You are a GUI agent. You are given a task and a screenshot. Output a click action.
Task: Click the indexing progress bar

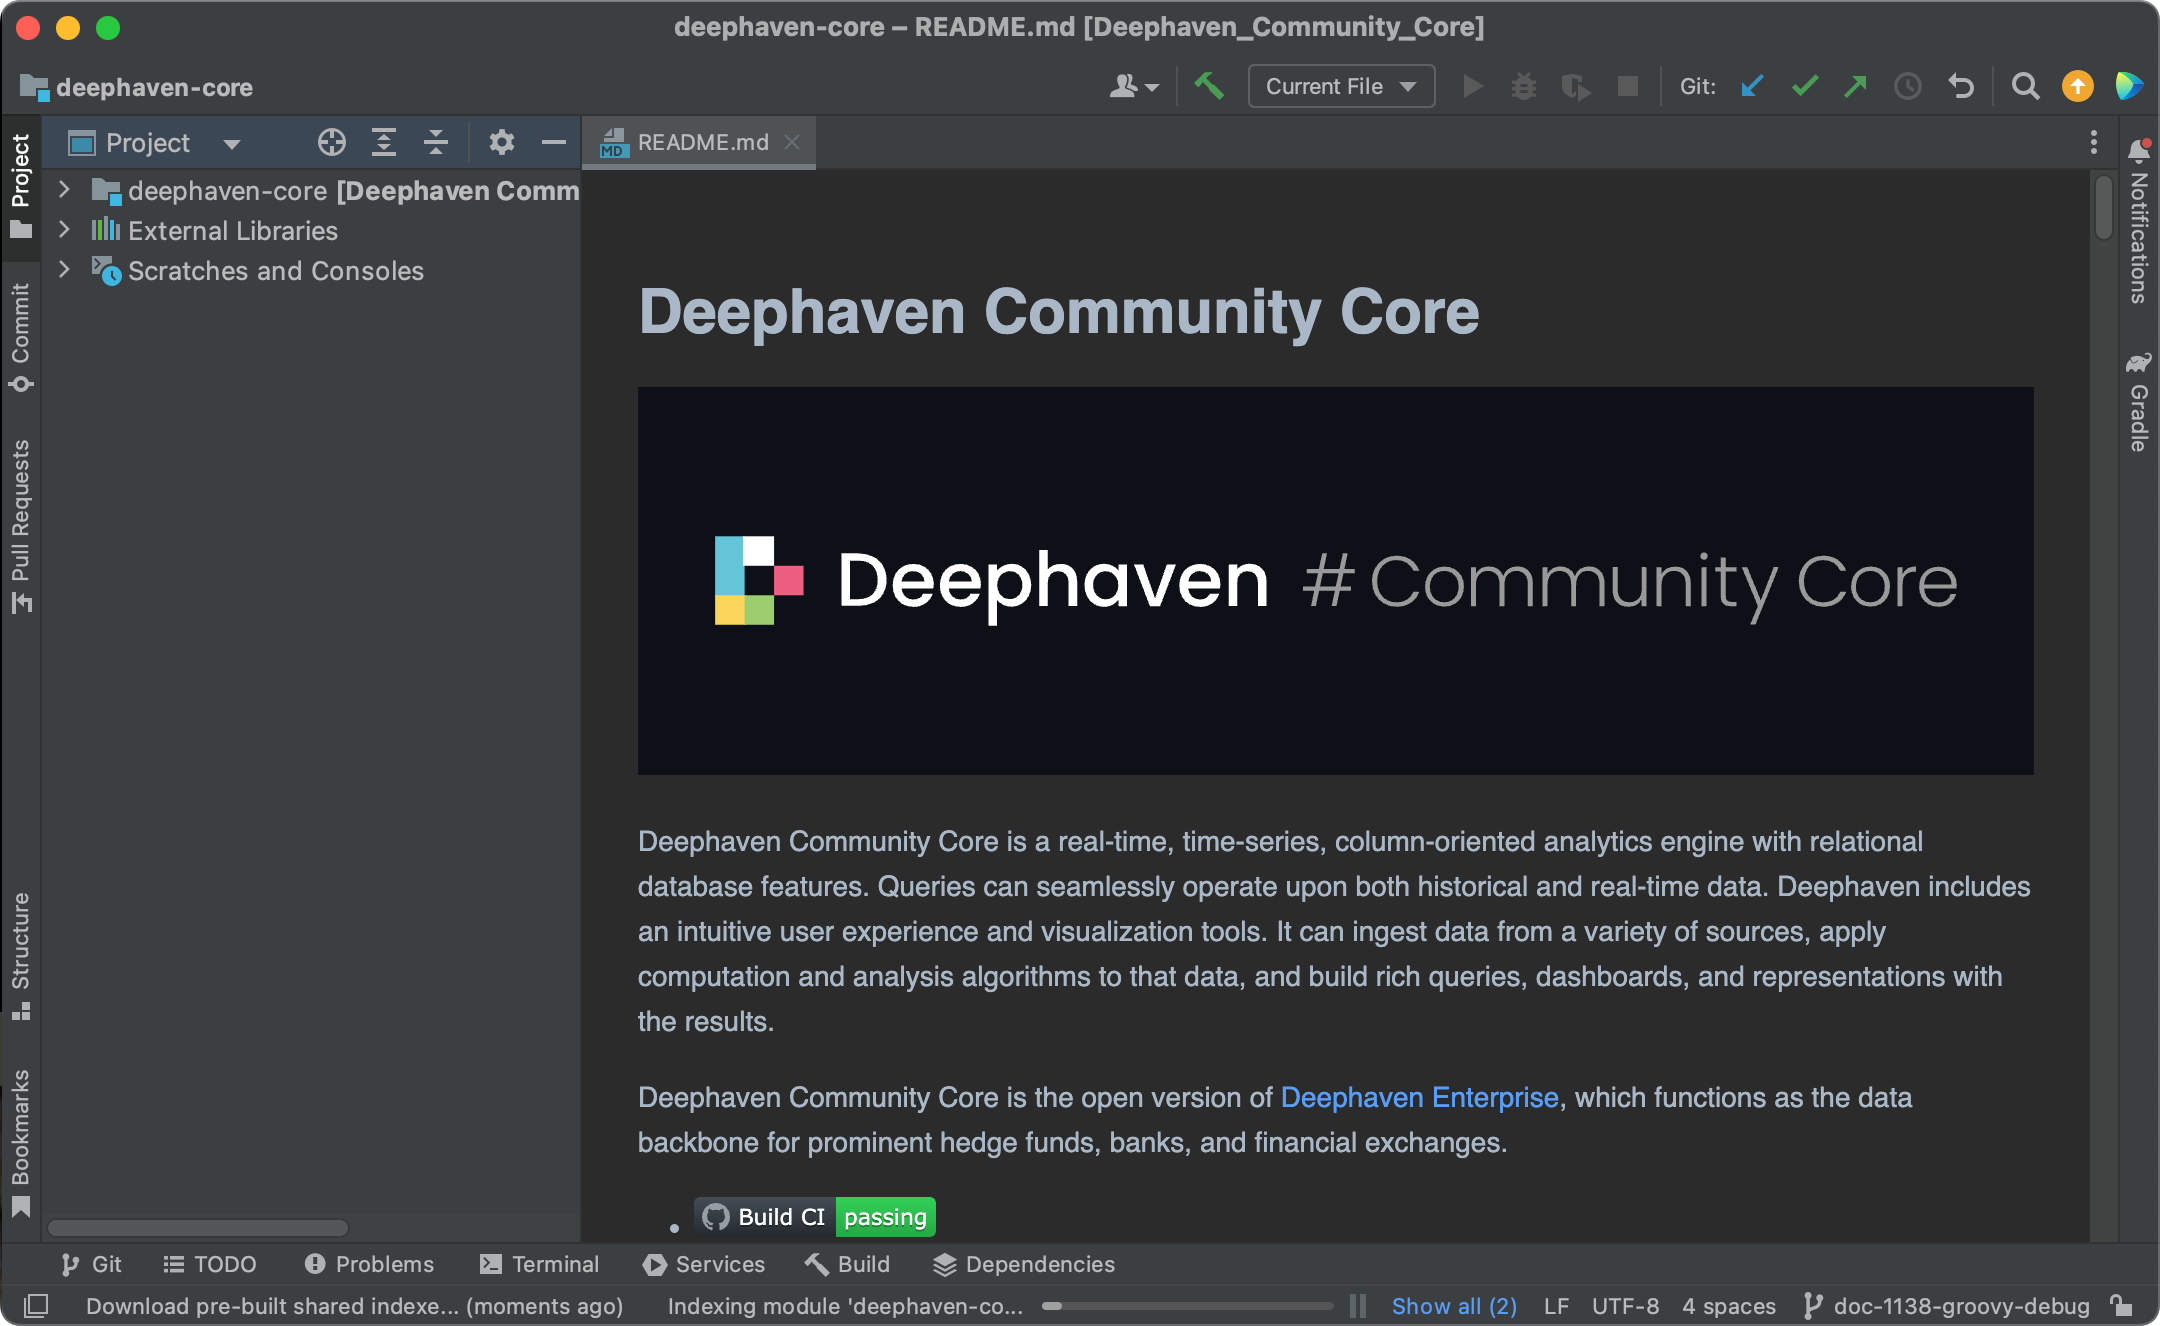click(1187, 1306)
